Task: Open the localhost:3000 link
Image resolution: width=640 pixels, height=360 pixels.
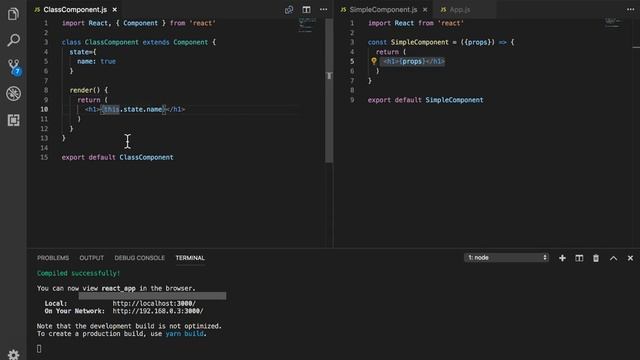Action: [154, 303]
